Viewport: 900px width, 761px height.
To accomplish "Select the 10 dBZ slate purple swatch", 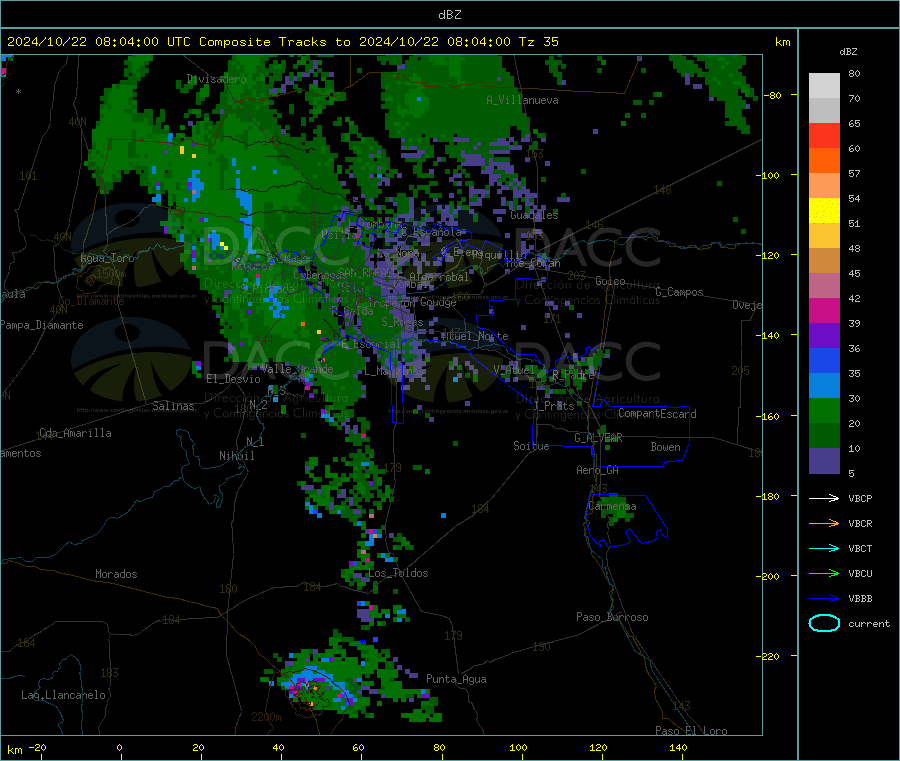I will click(x=824, y=461).
